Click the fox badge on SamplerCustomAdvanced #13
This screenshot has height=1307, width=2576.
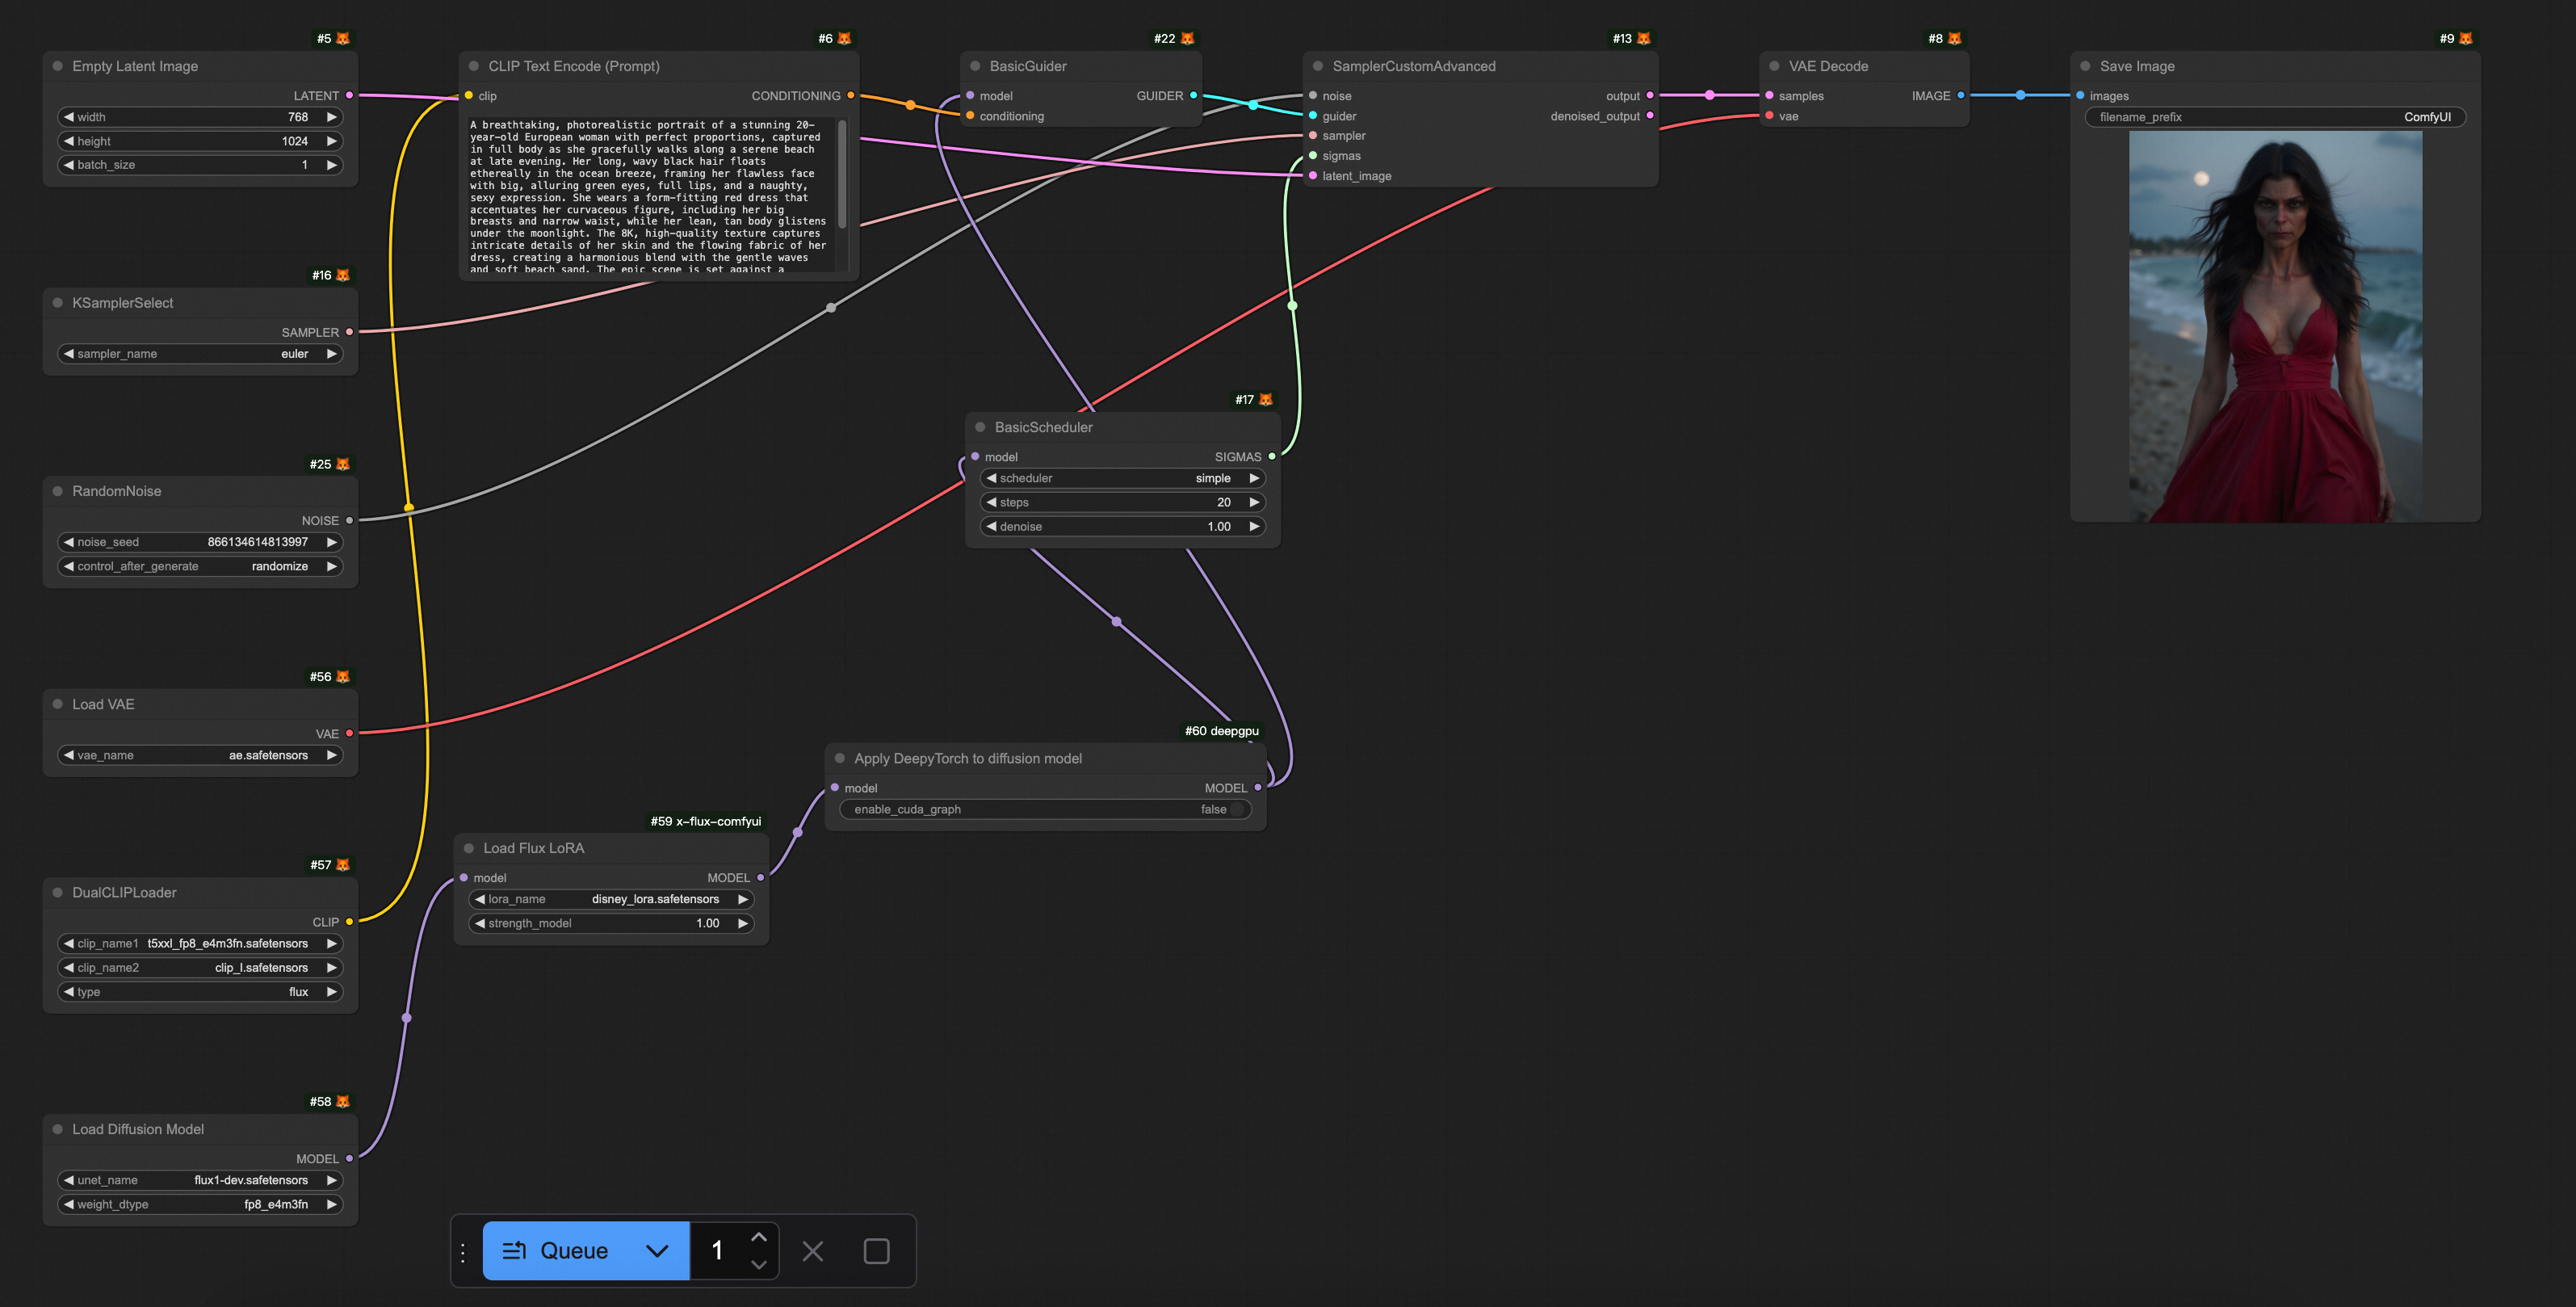tap(1644, 38)
